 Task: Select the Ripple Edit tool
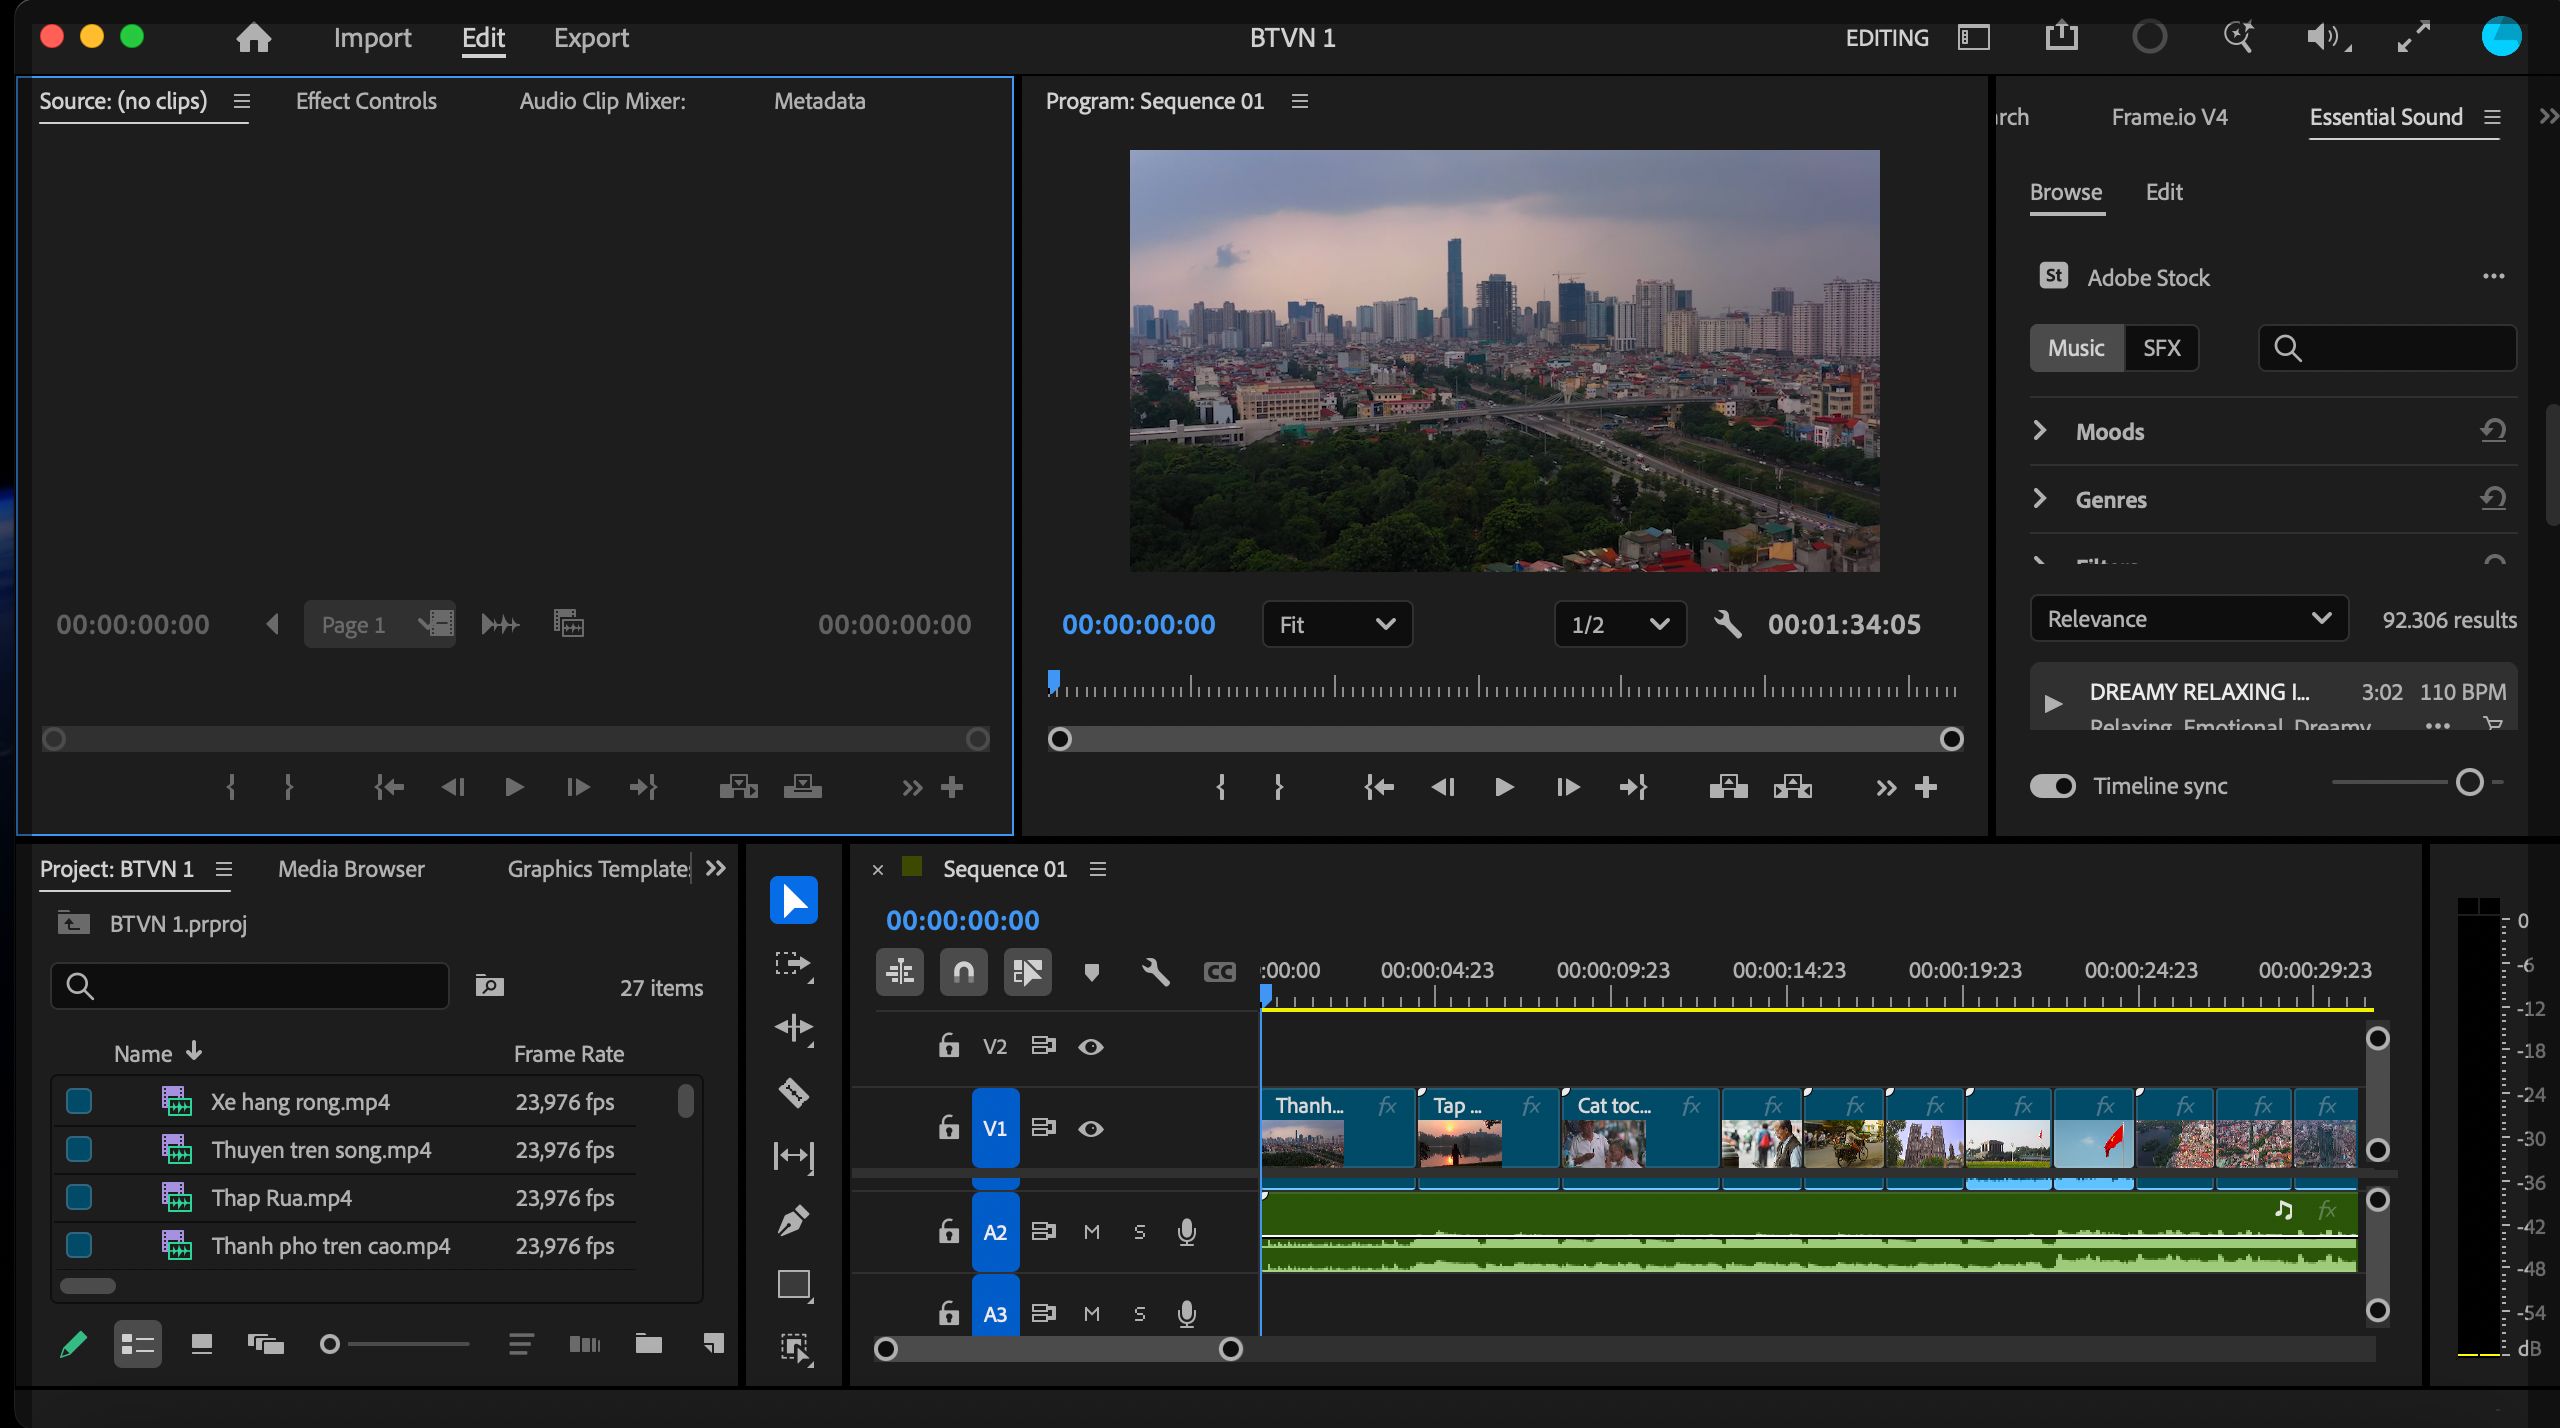794,1028
